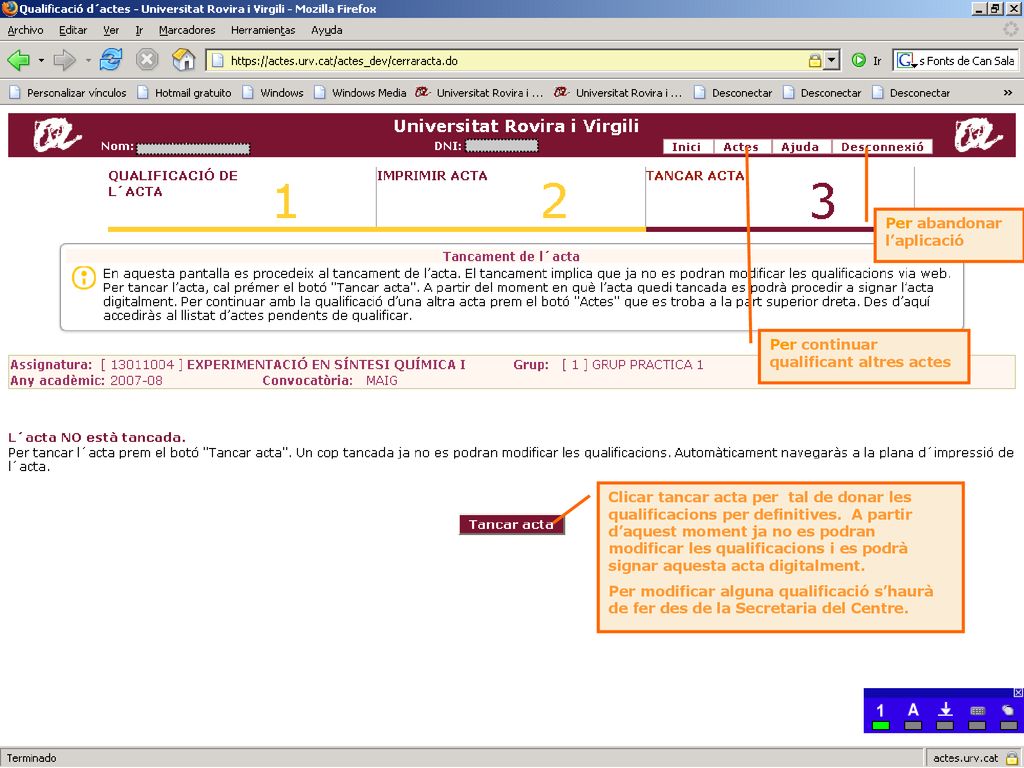Click the Actes navigation button
This screenshot has width=1024, height=768.
click(743, 147)
